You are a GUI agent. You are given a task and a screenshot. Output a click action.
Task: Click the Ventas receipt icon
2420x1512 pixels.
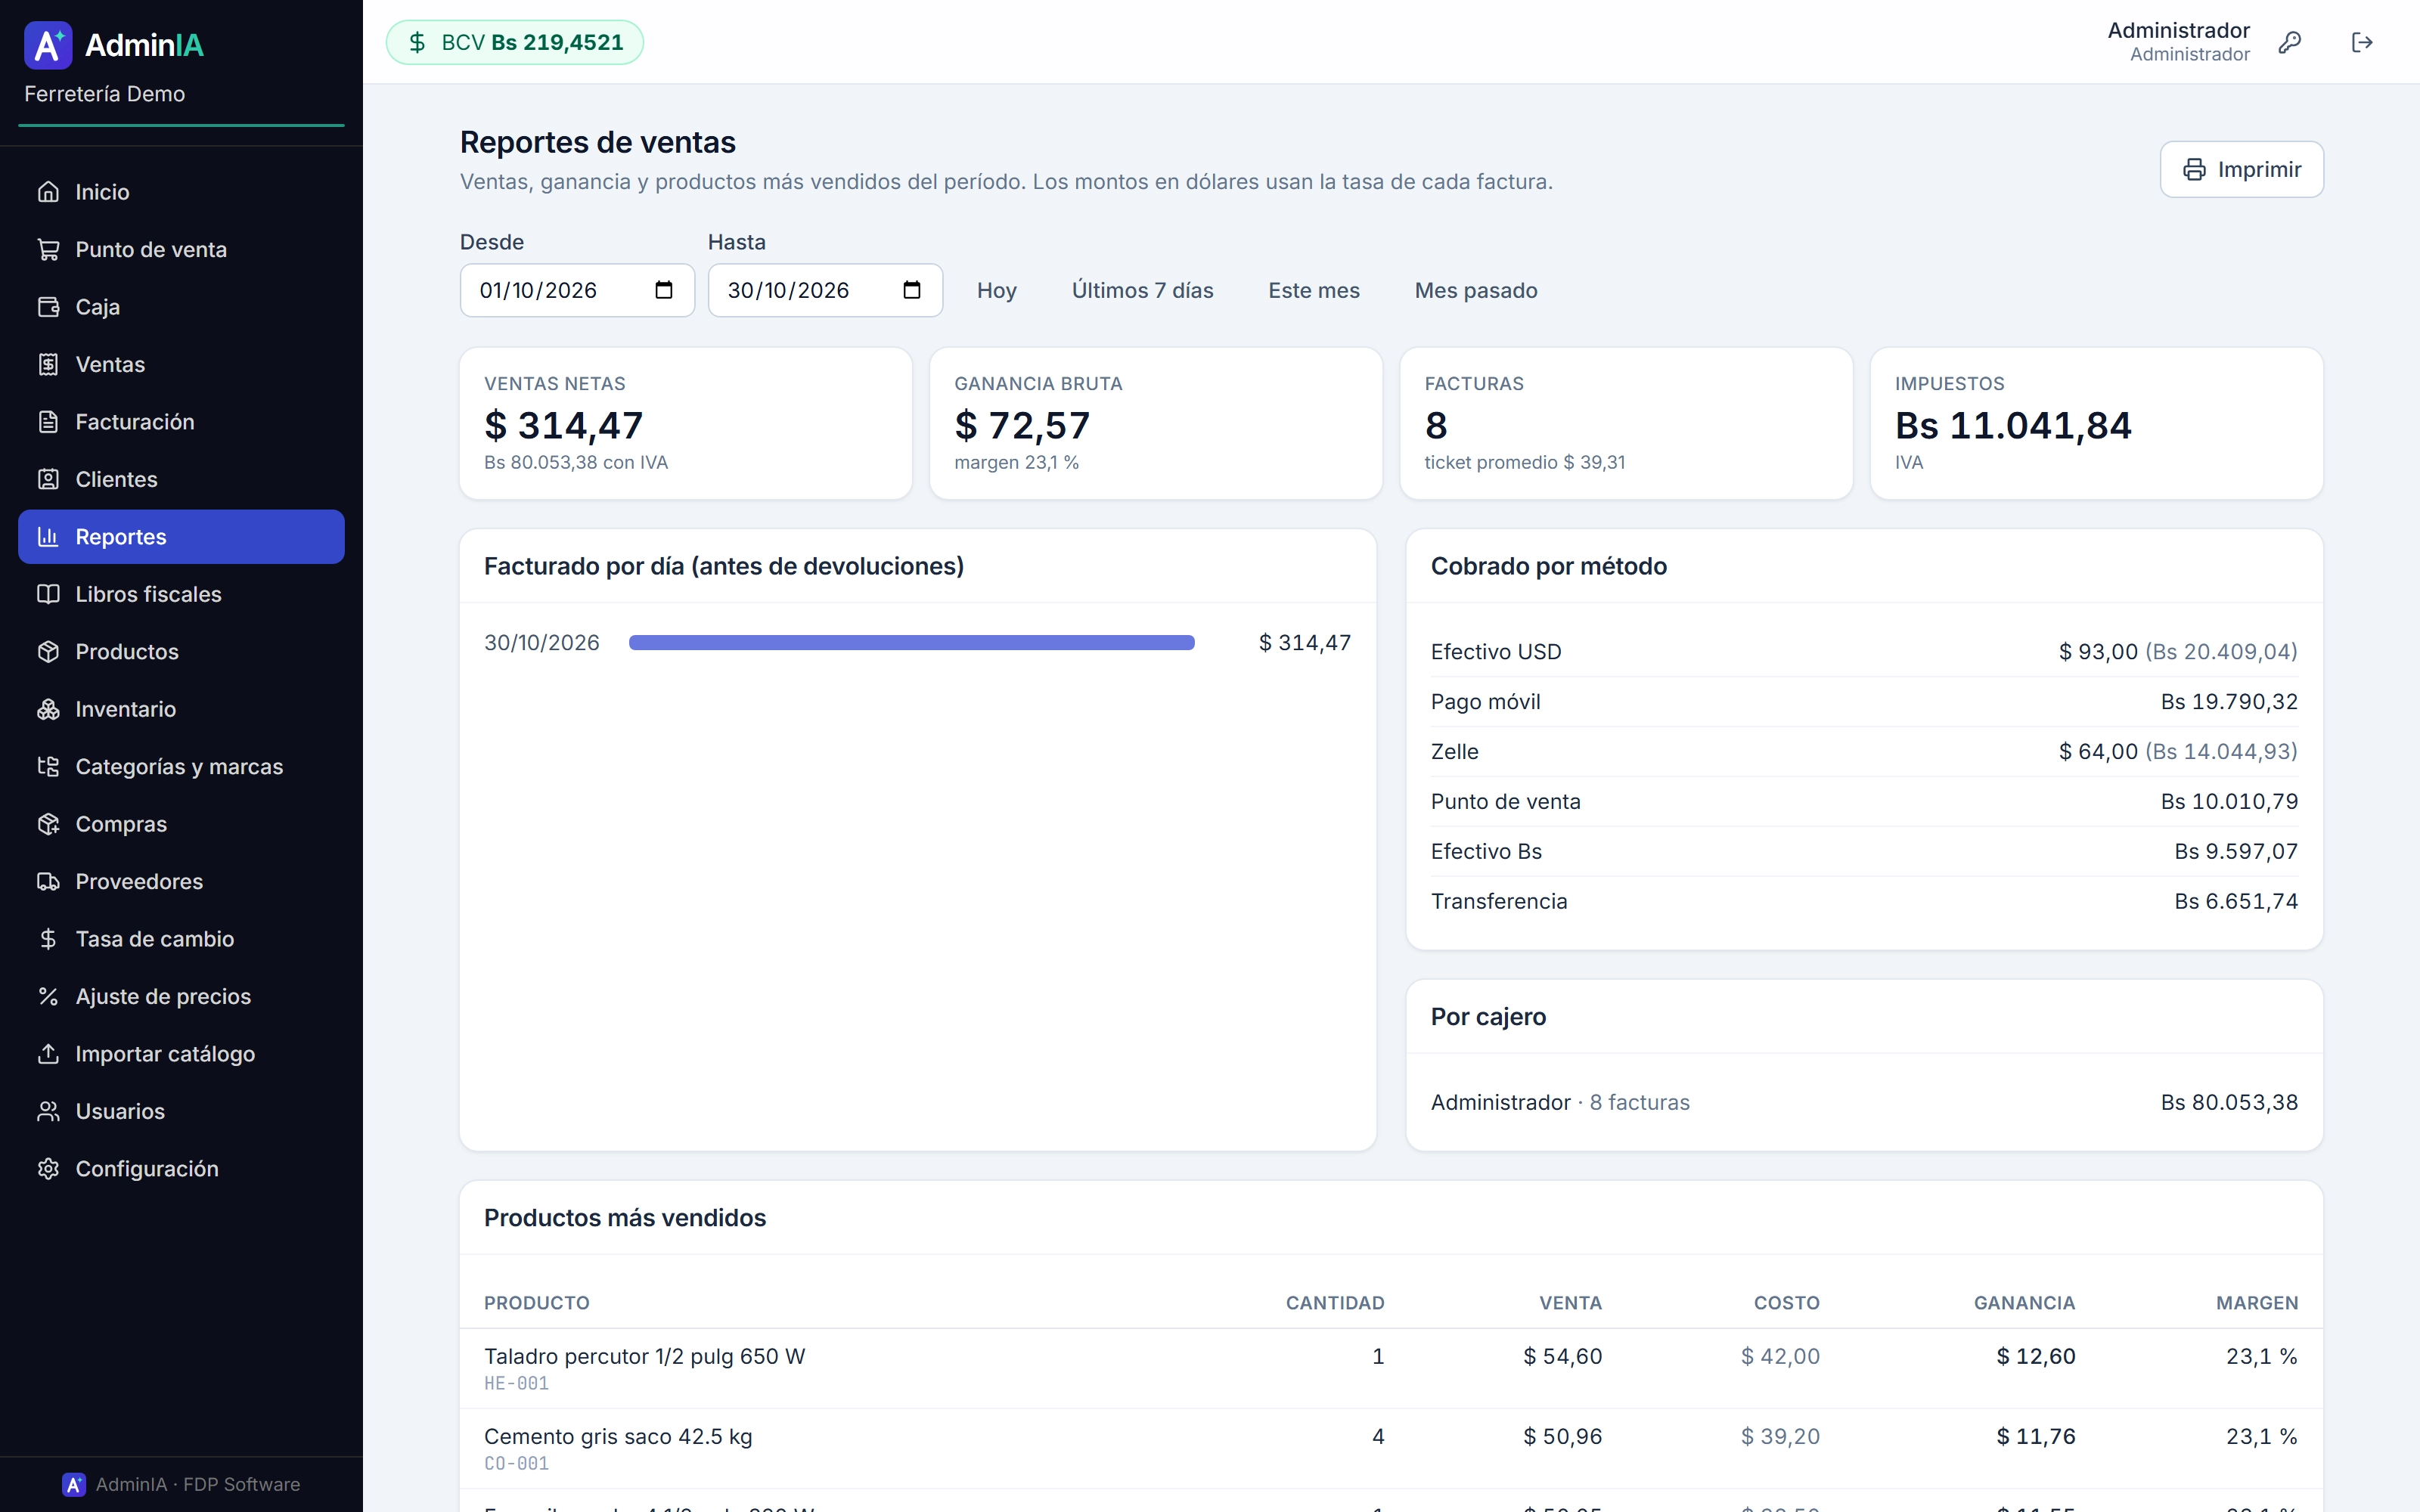[48, 364]
